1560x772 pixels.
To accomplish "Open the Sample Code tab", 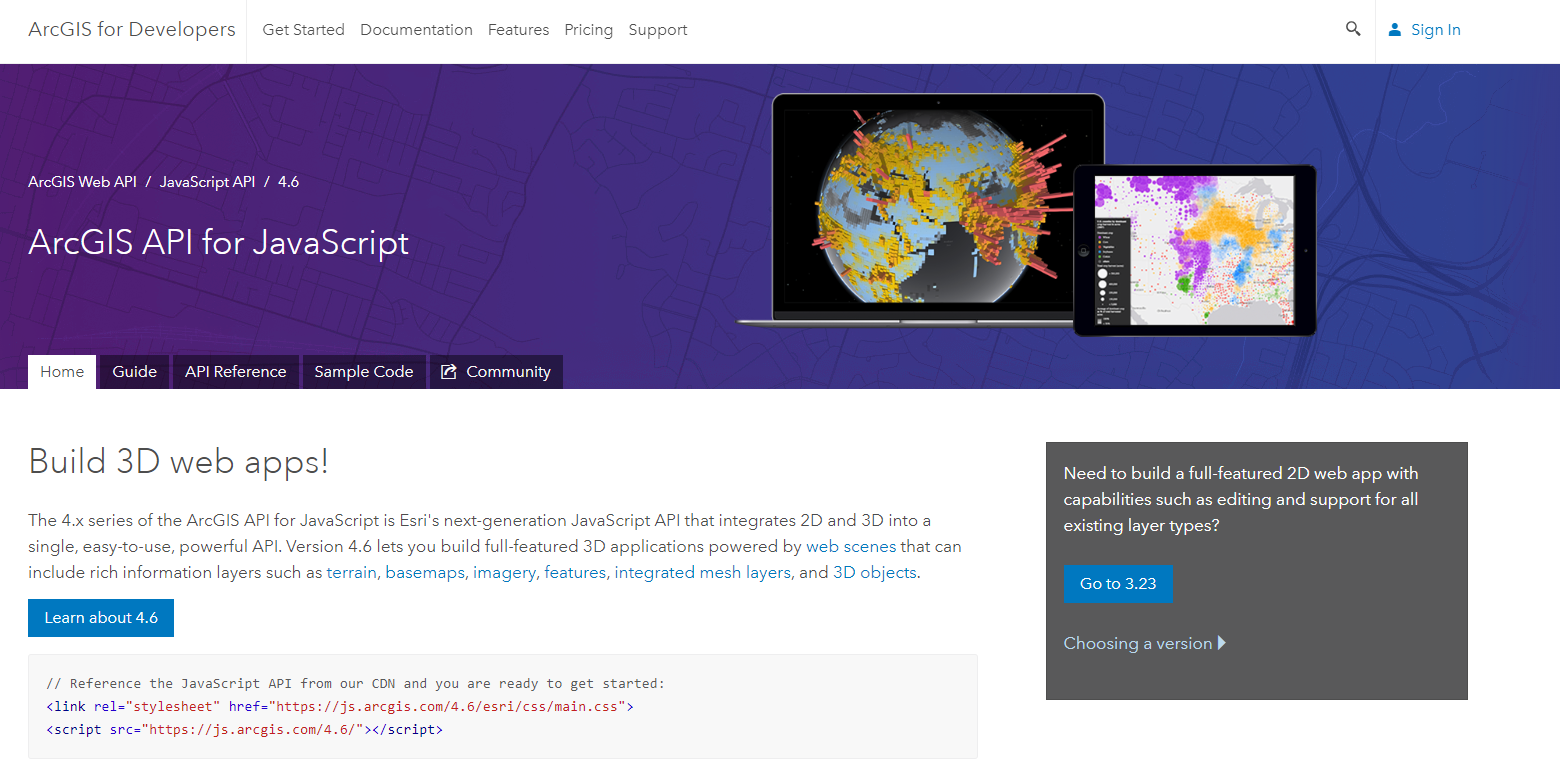I will tap(364, 372).
